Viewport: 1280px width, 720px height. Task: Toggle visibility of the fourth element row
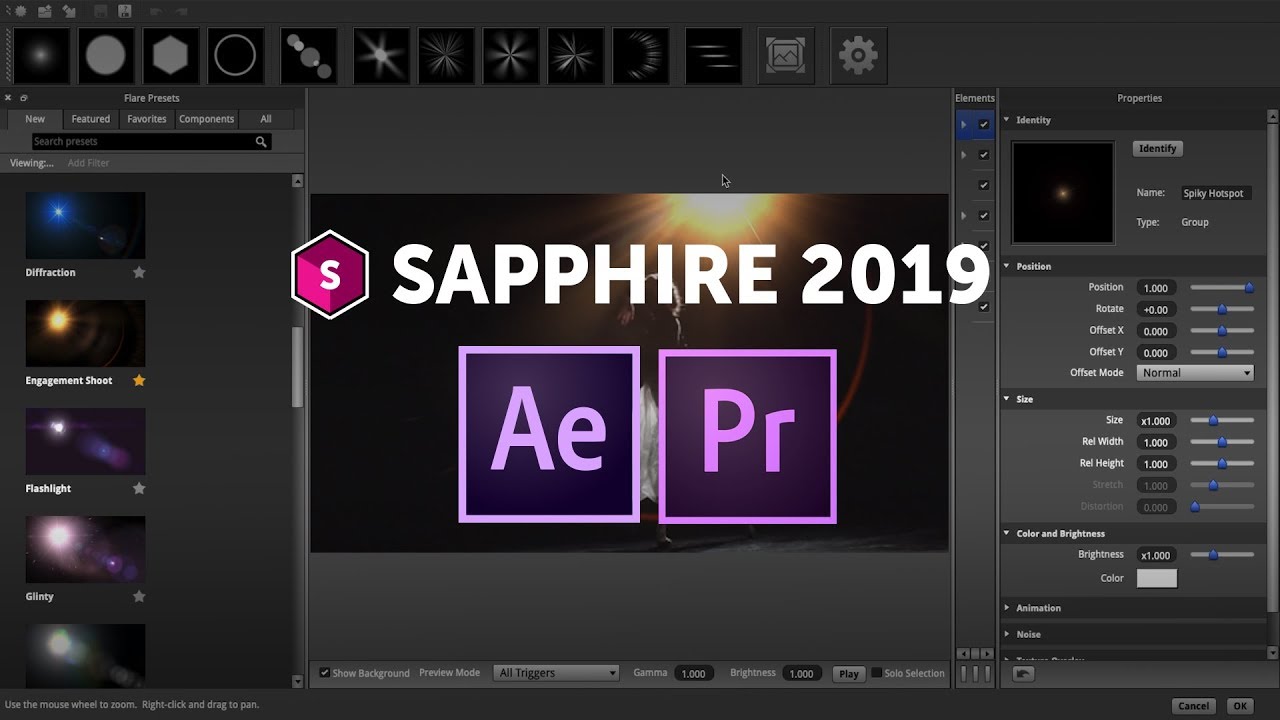[x=984, y=215]
